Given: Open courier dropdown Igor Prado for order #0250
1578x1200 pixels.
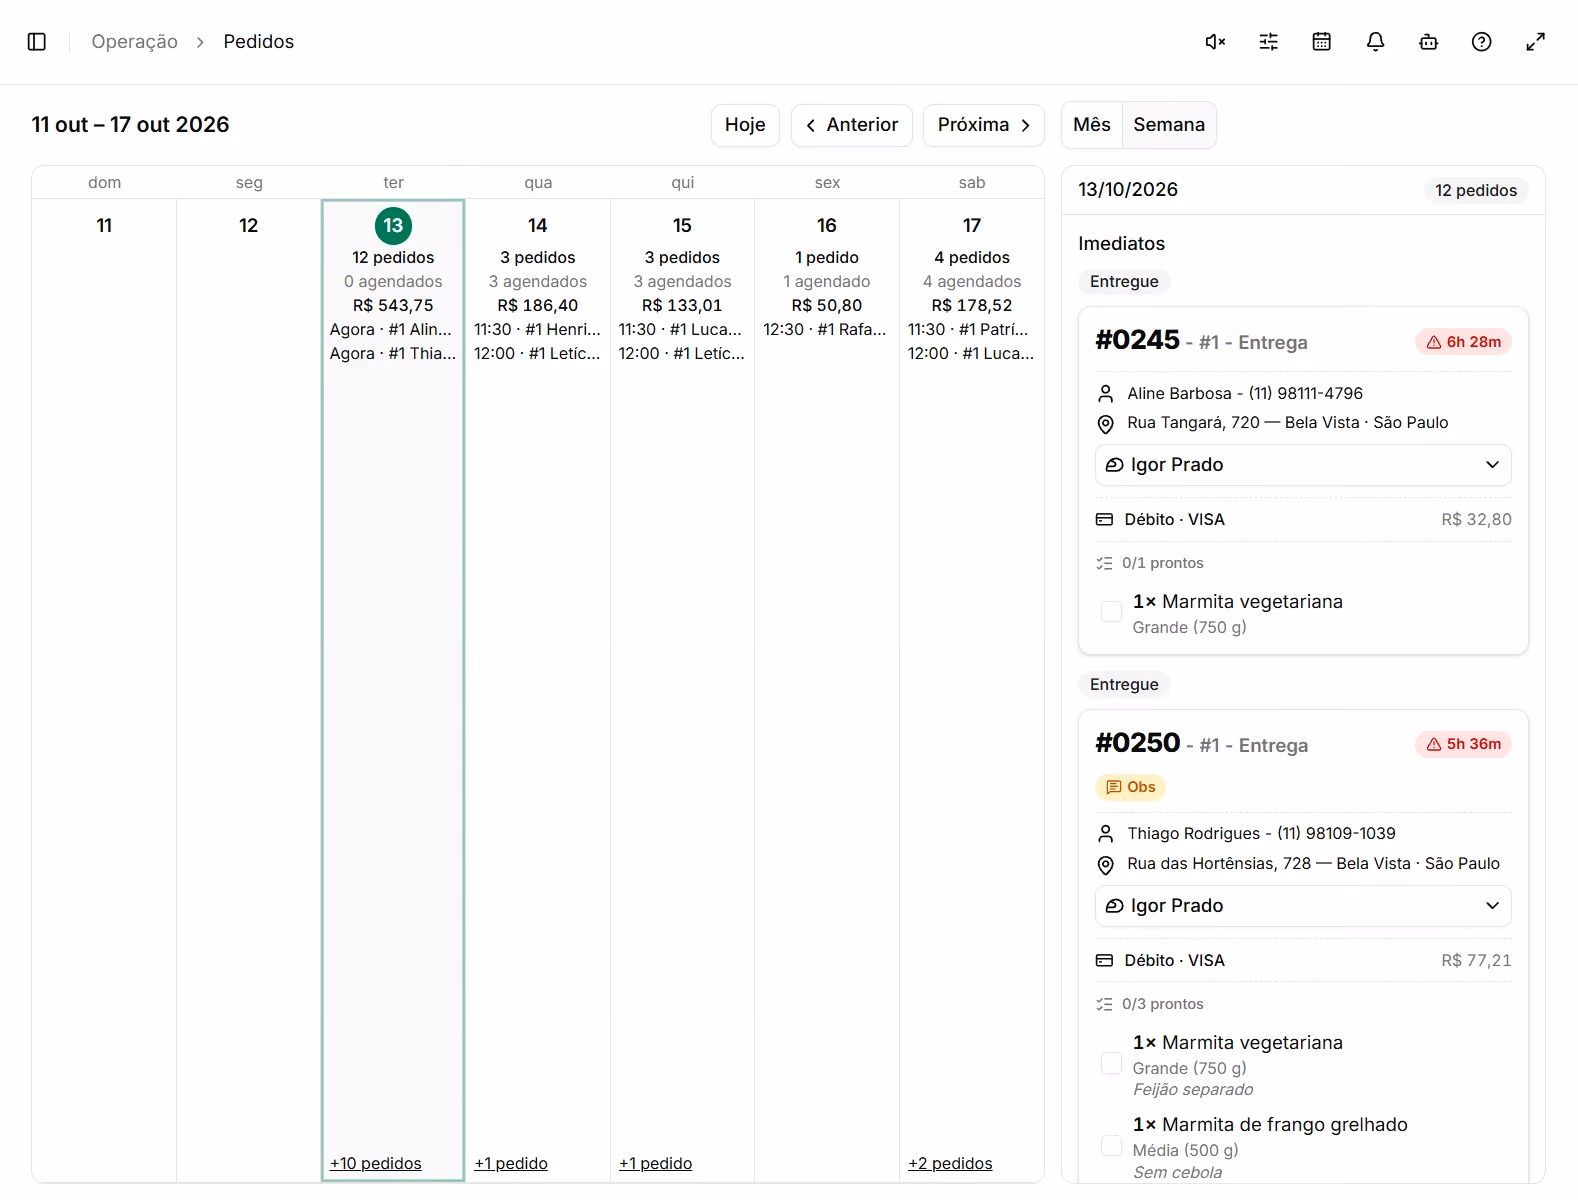Looking at the screenshot, I should click(1303, 906).
